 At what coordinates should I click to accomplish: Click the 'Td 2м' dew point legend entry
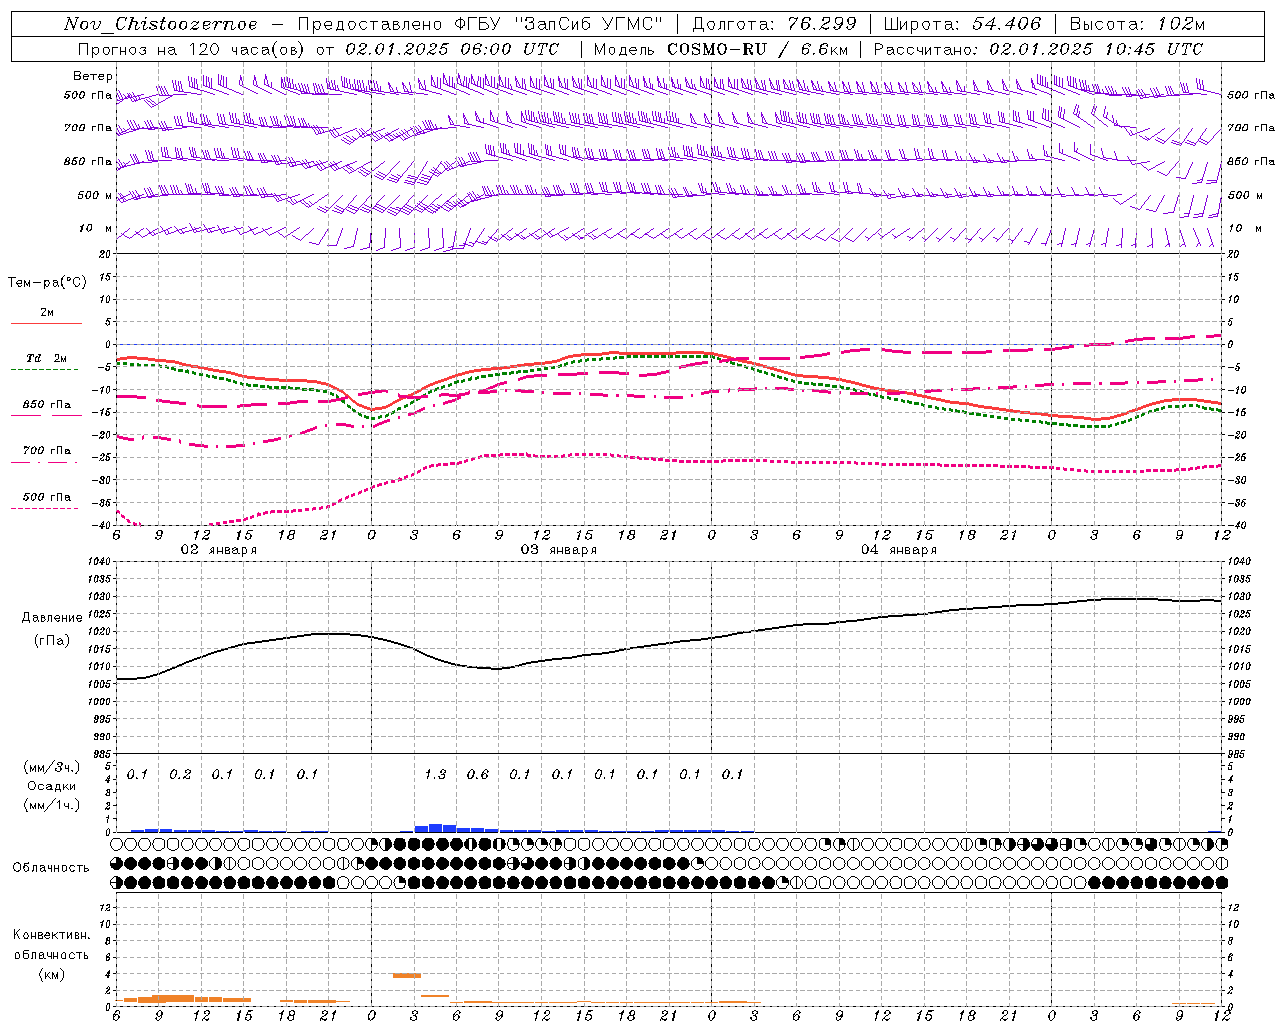coord(46,358)
